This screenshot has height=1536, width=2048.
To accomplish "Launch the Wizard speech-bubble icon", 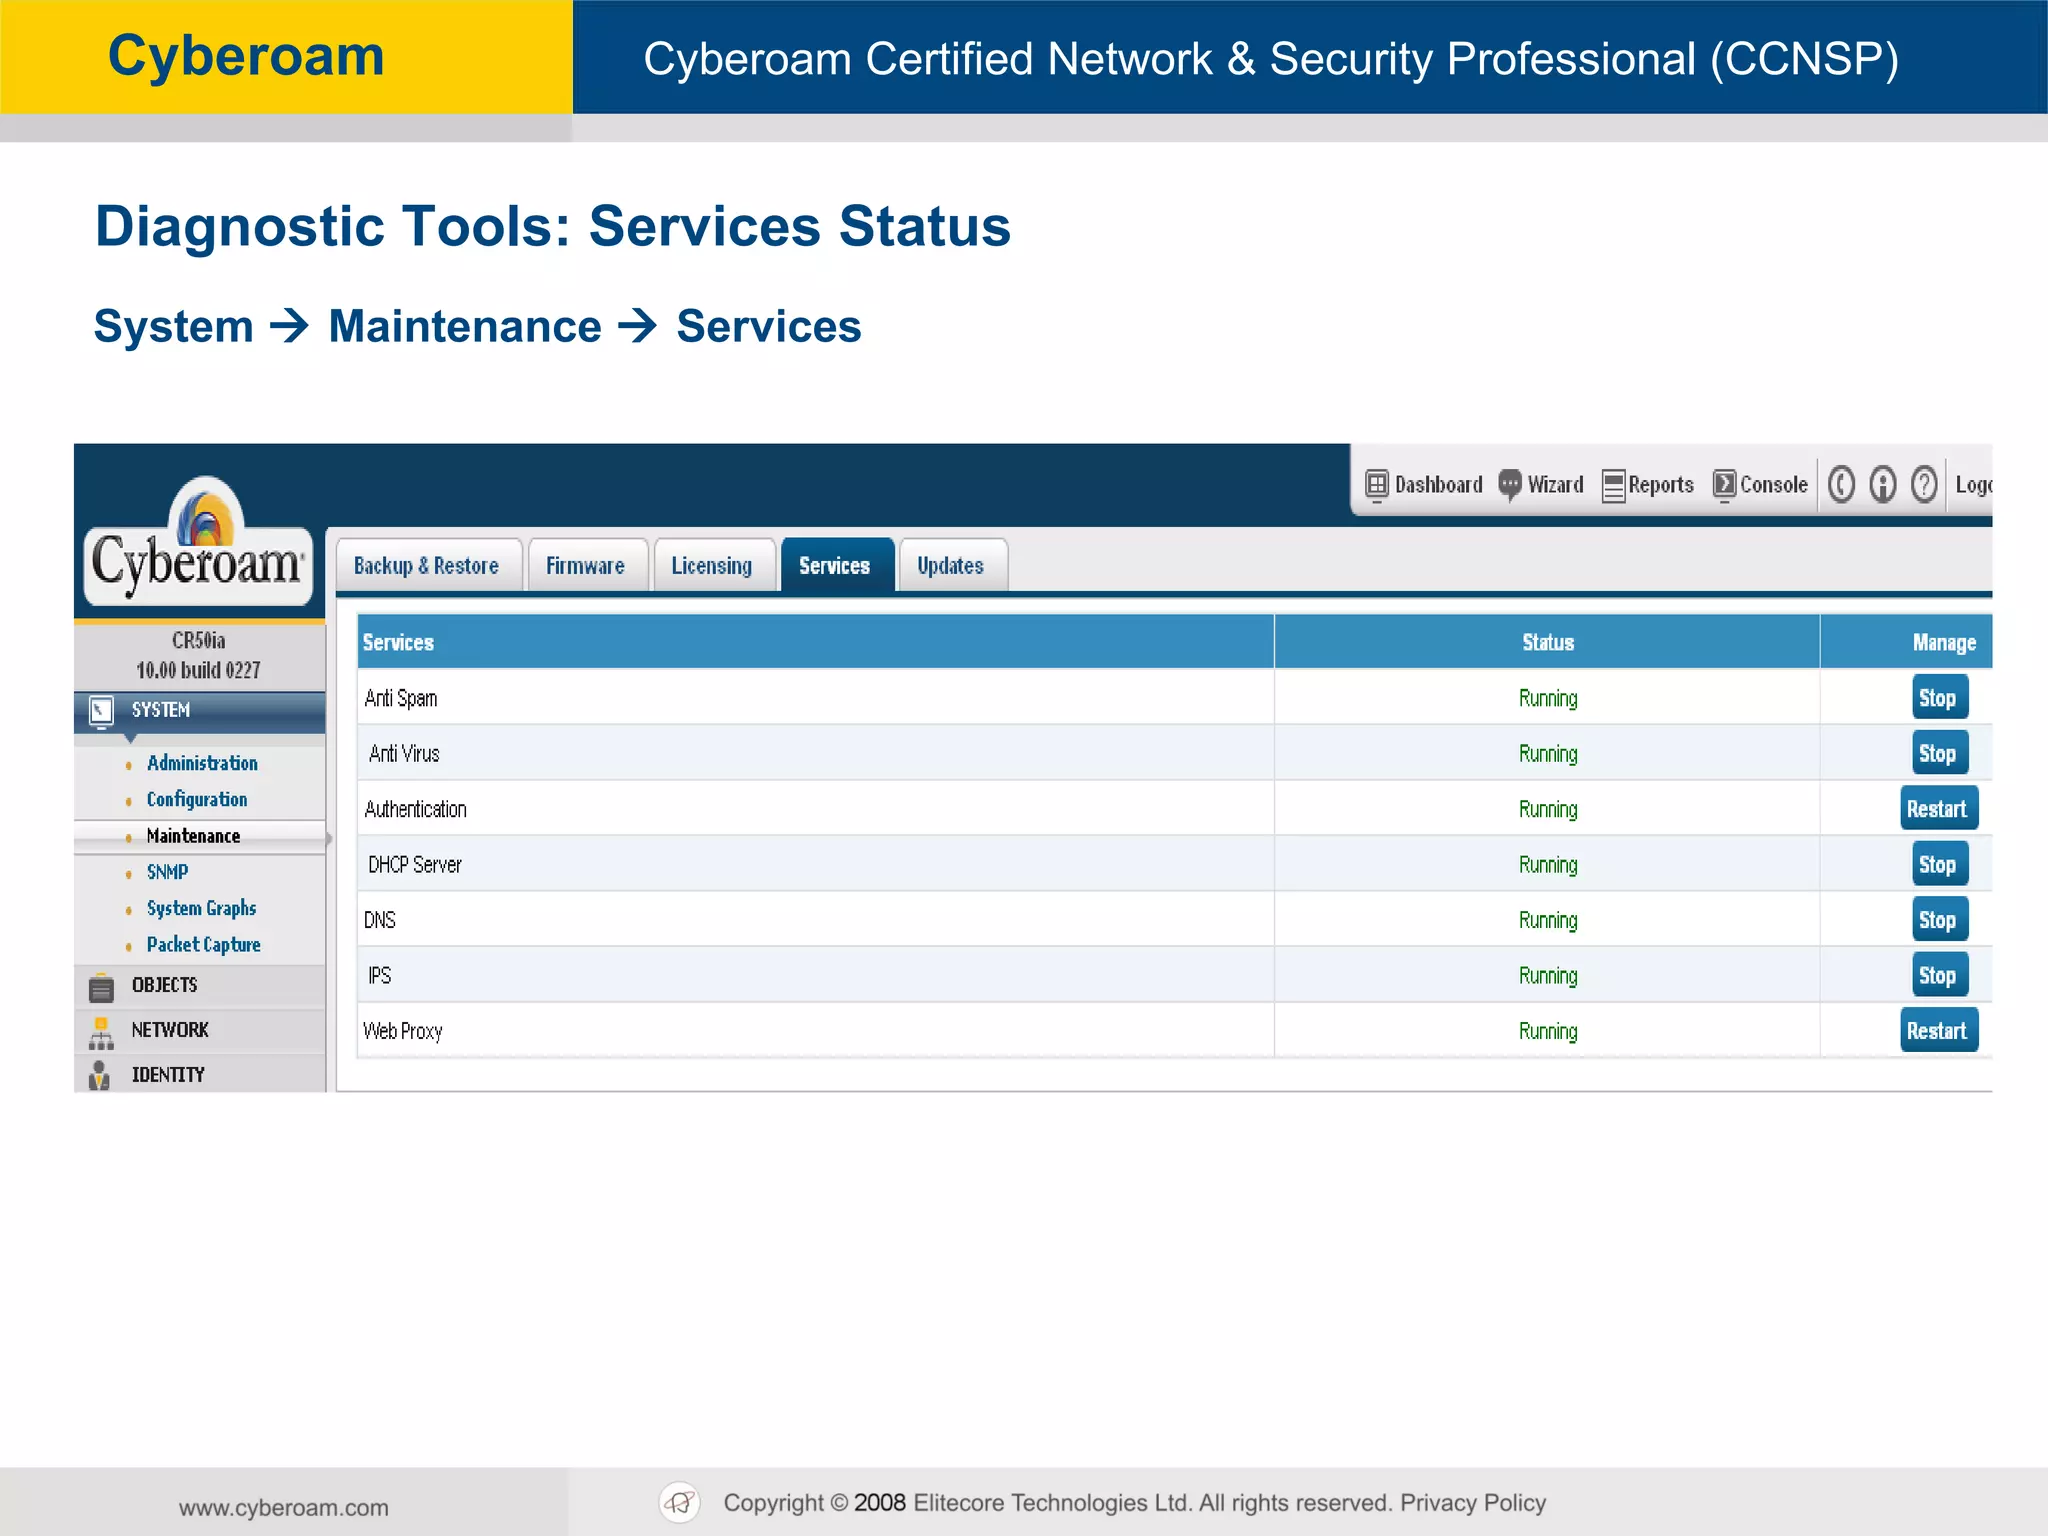I will coord(1509,485).
